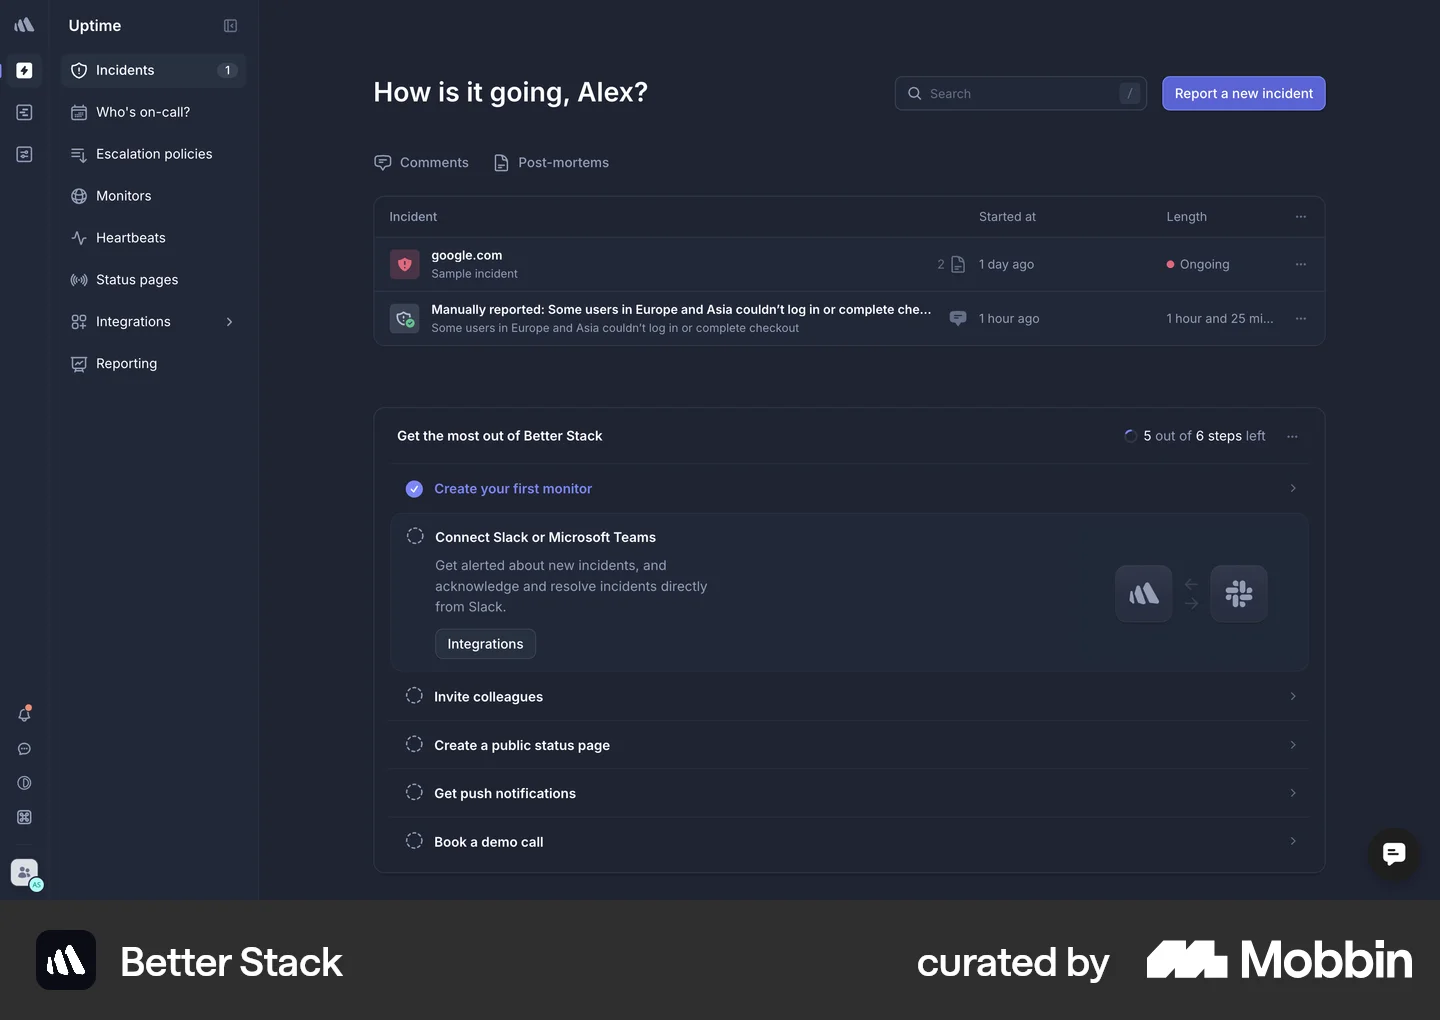Open comment bubble icon on manually reported row
The width and height of the screenshot is (1440, 1020).
(957, 318)
